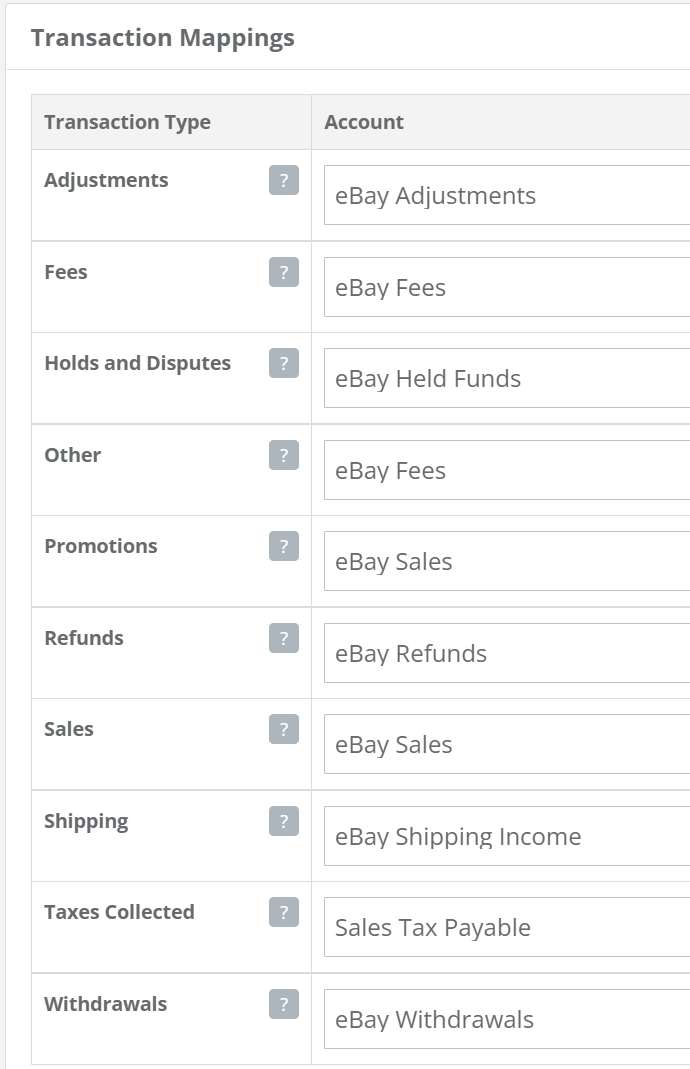Click the Sales row help icon
This screenshot has width=690, height=1069.
tap(284, 729)
